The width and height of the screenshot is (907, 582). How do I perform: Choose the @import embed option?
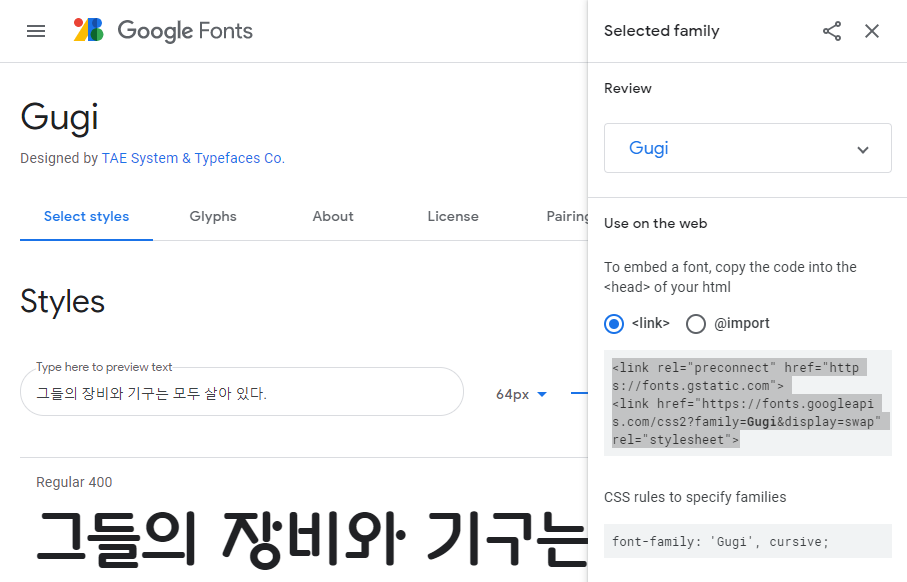click(x=696, y=323)
